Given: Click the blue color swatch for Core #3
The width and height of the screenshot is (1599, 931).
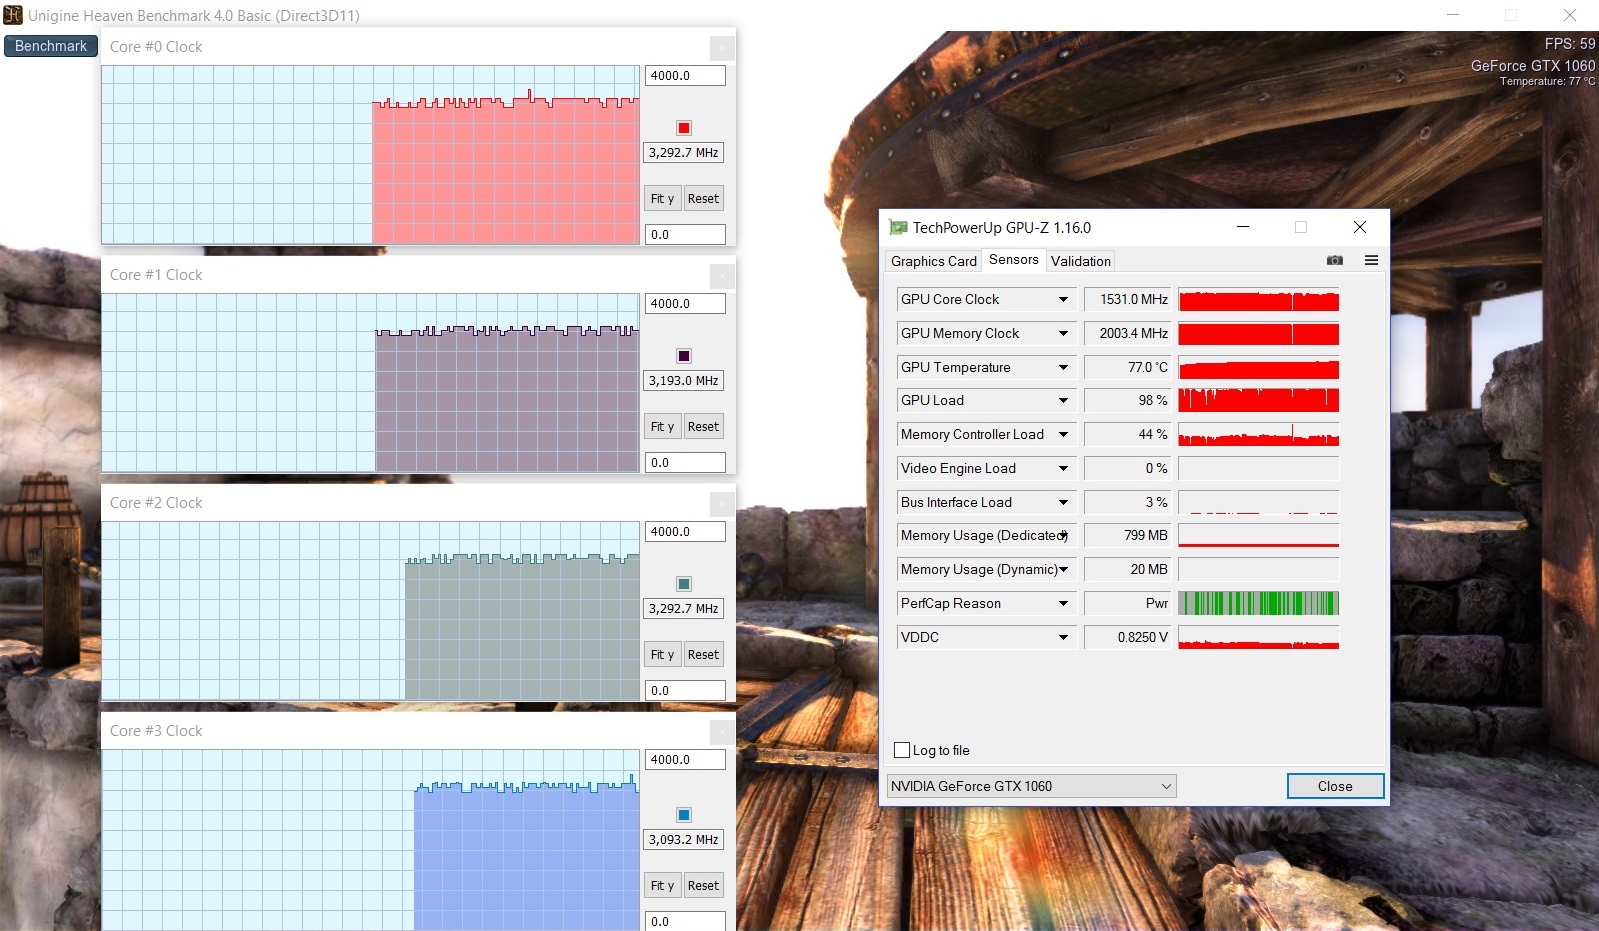Looking at the screenshot, I should tap(684, 815).
